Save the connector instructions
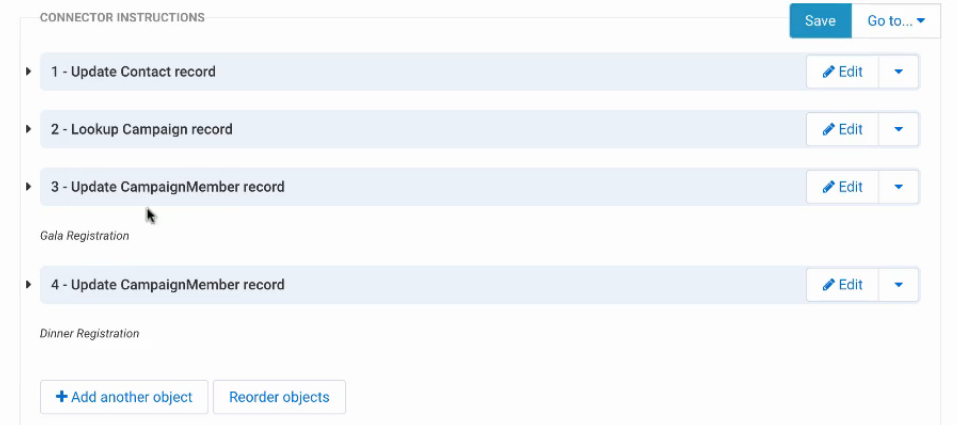The width and height of the screenshot is (957, 425). pos(820,21)
